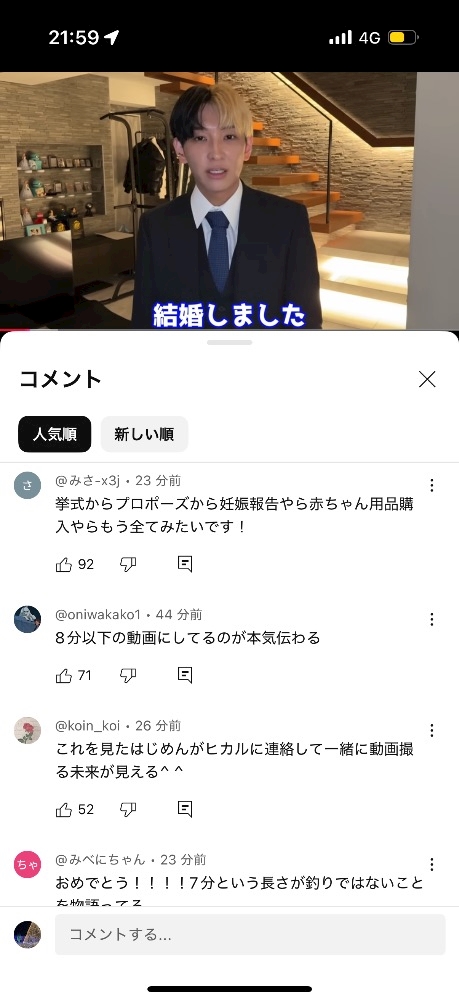Dislike the comment by @みさ-x3j
This screenshot has height=1000, width=459.
point(128,564)
